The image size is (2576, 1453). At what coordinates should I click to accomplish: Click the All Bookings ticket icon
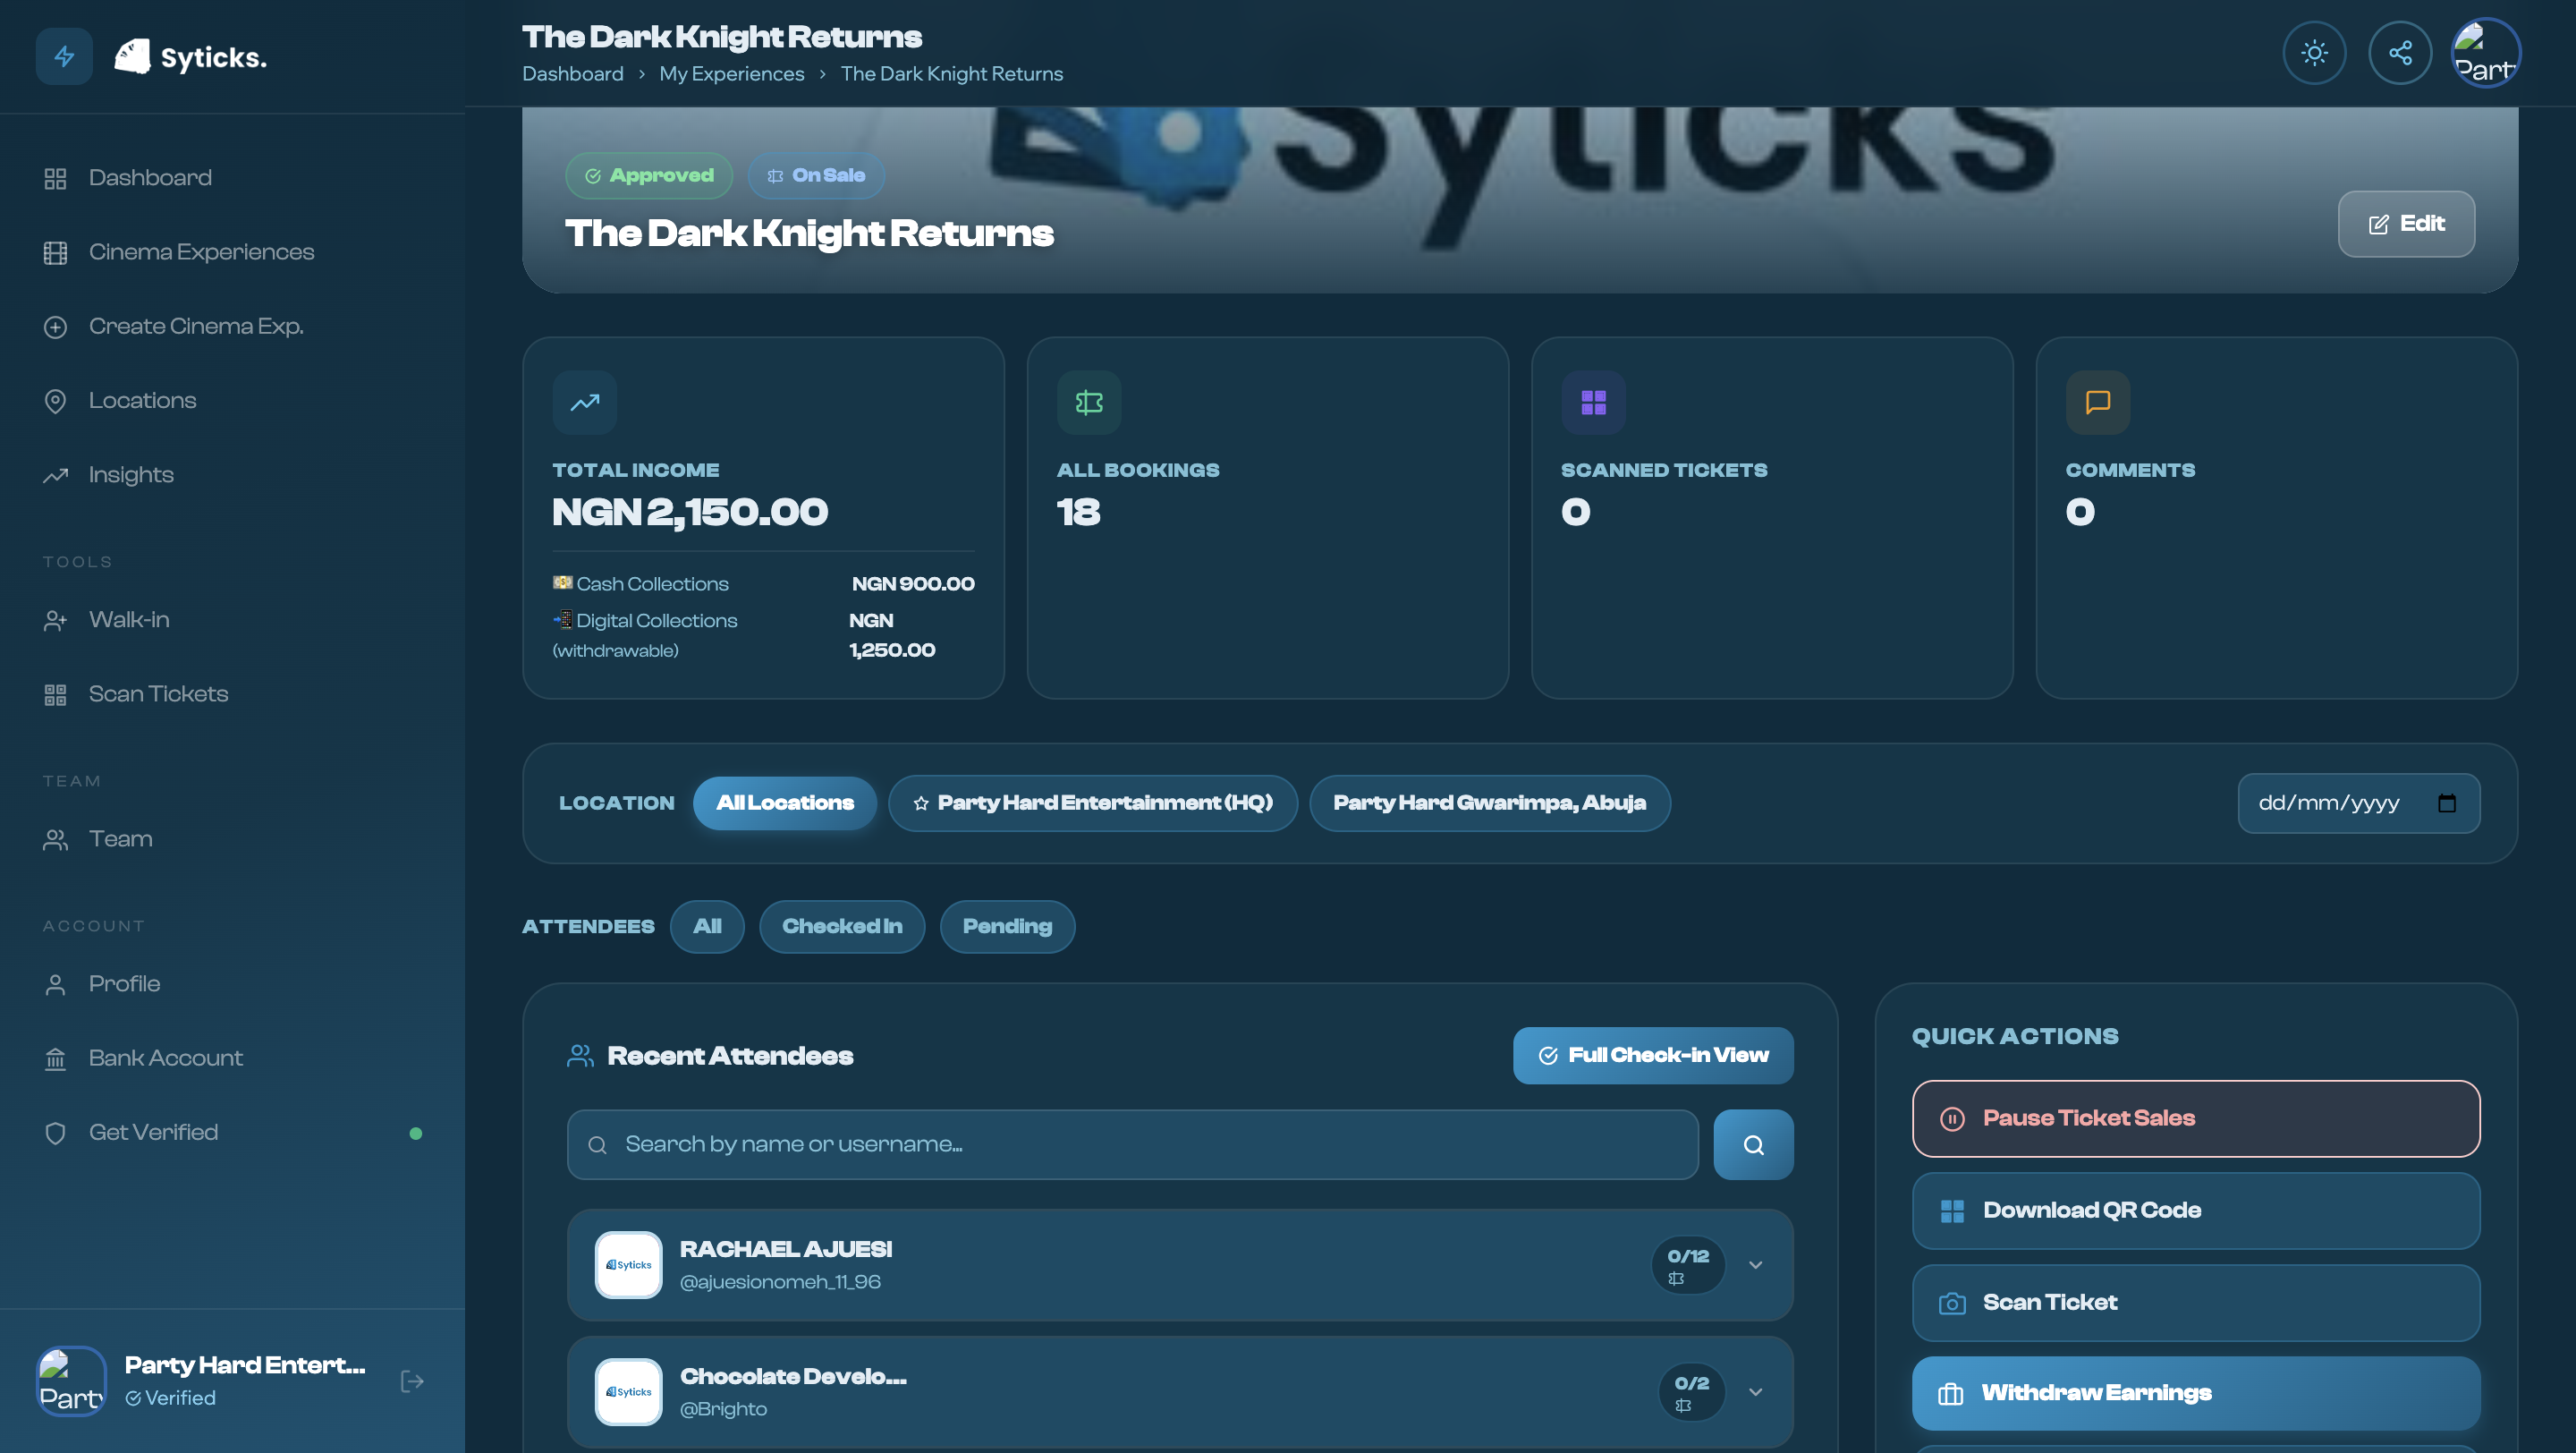tap(1089, 403)
